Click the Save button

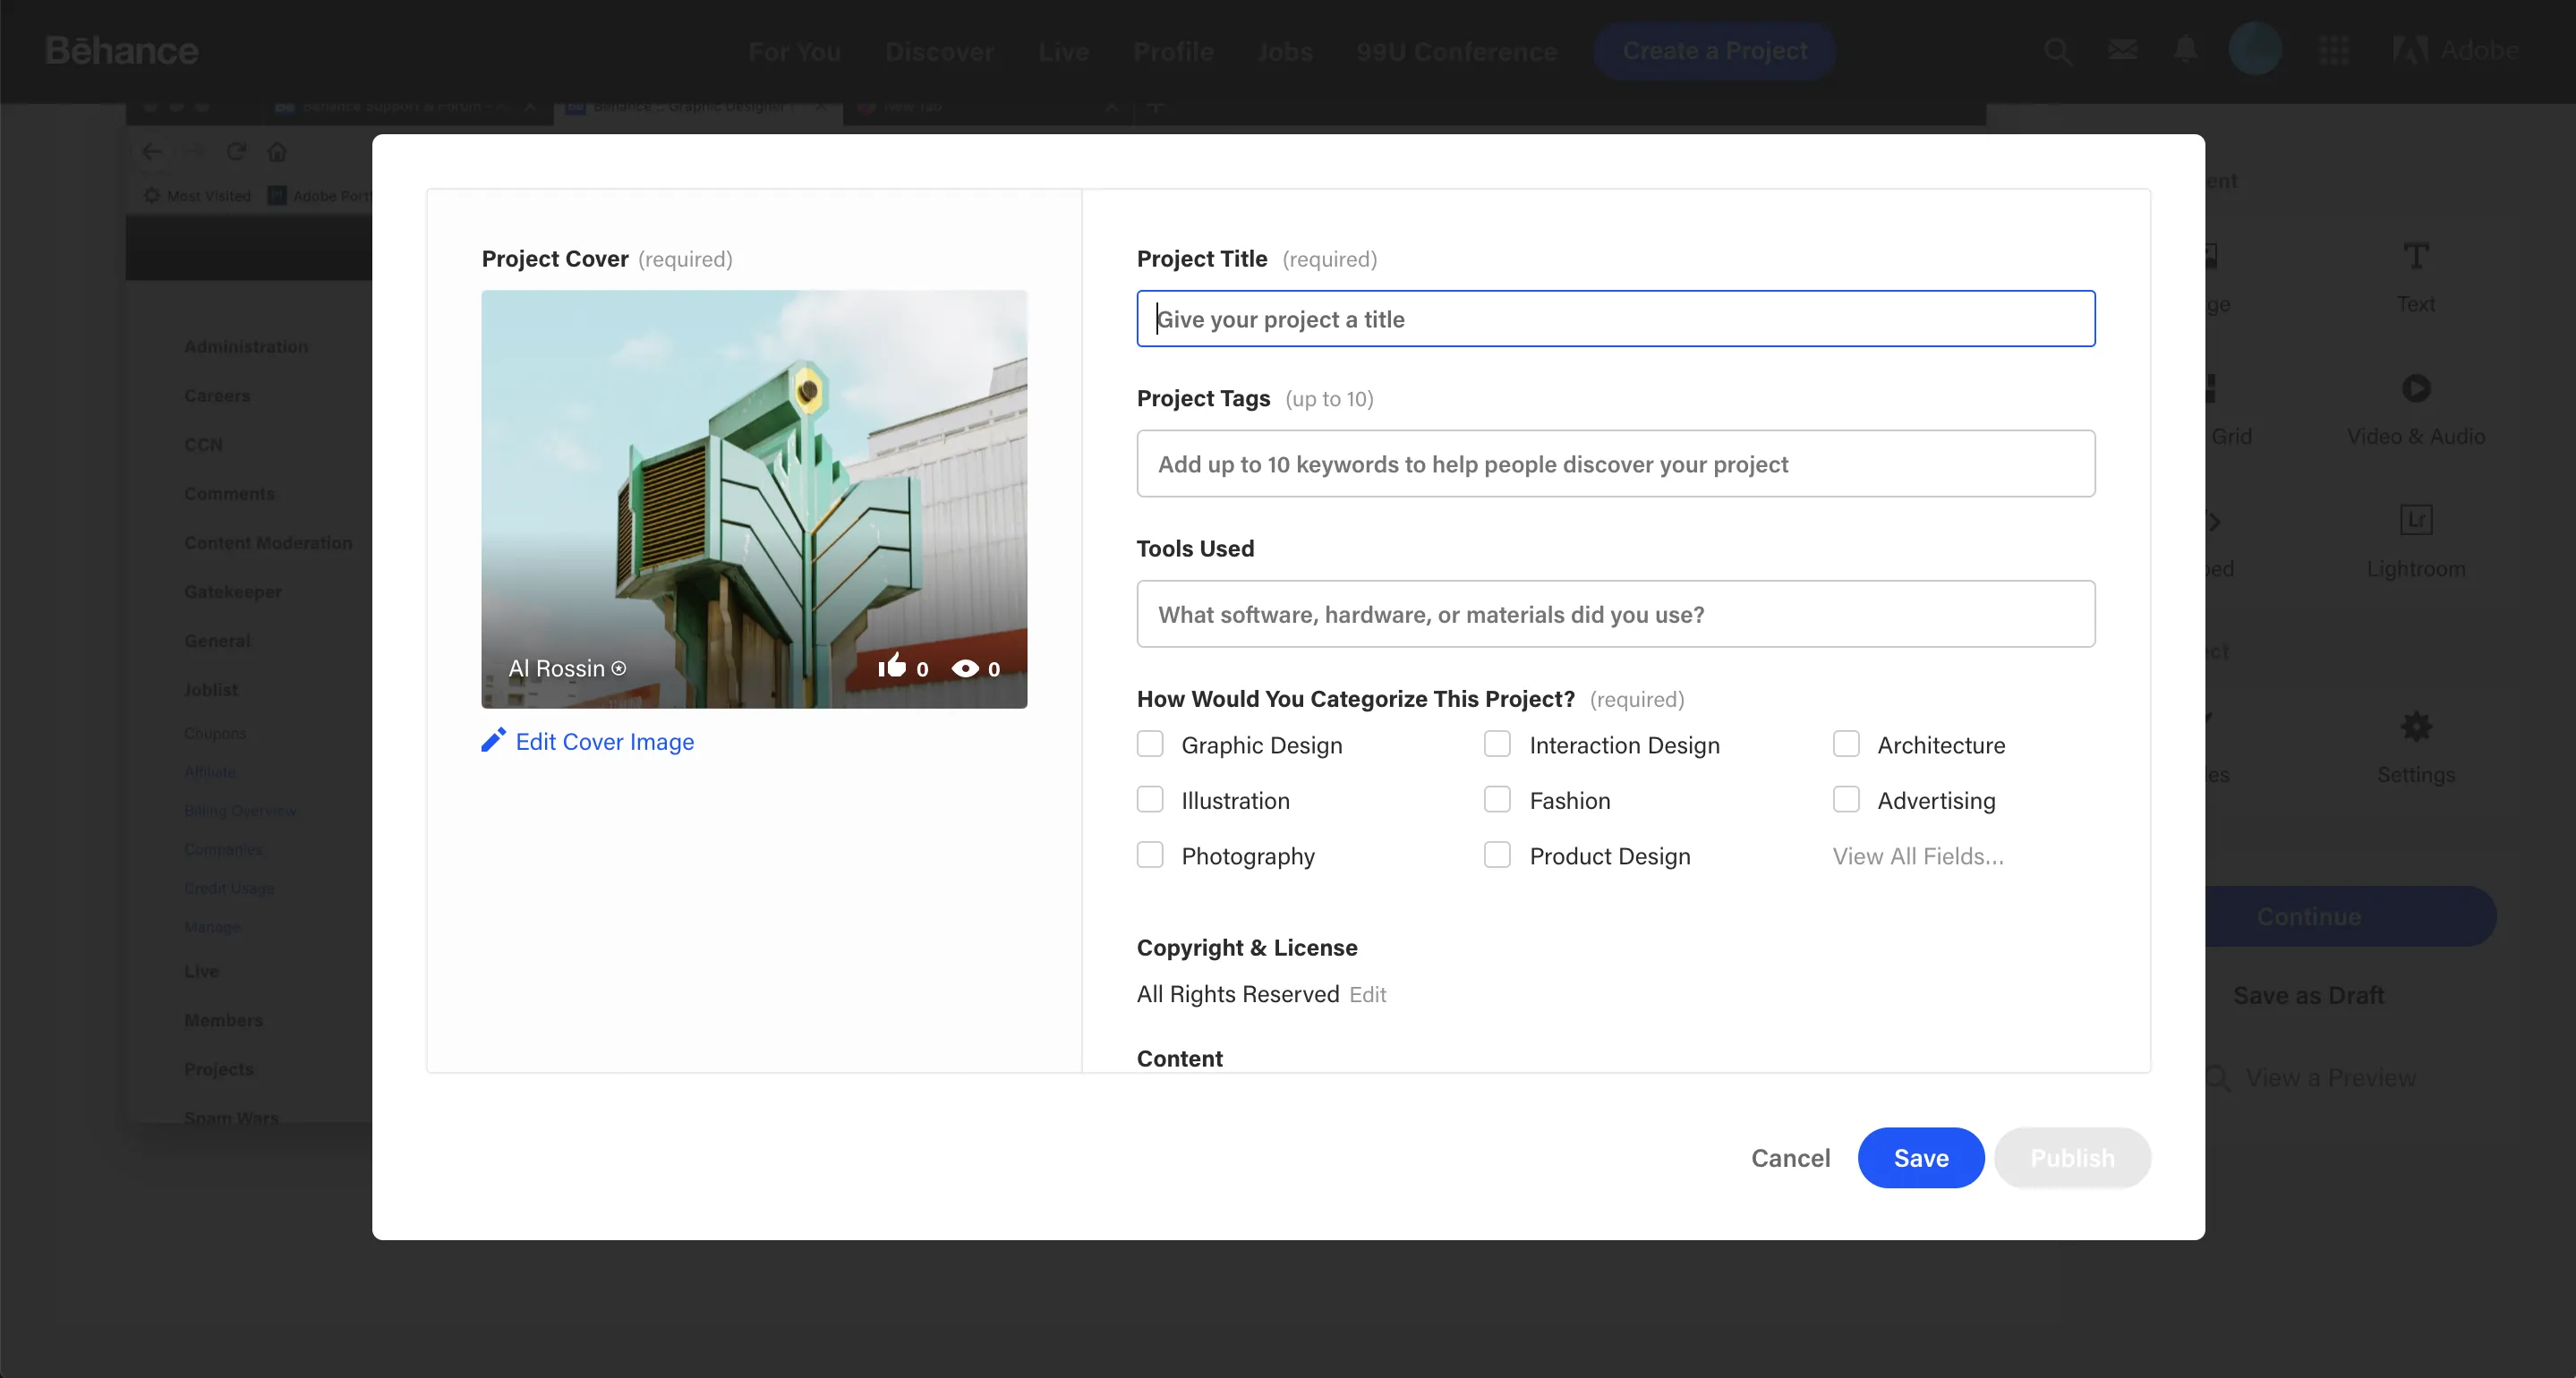(x=1922, y=1157)
